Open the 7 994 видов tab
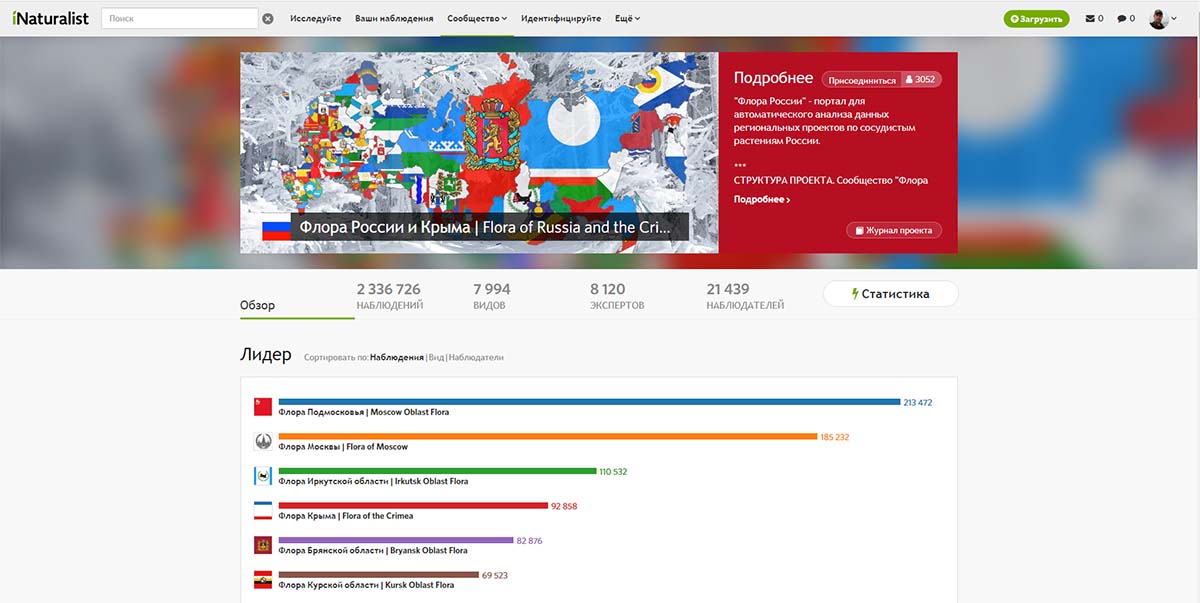The height and width of the screenshot is (603, 1200). [x=491, y=296]
